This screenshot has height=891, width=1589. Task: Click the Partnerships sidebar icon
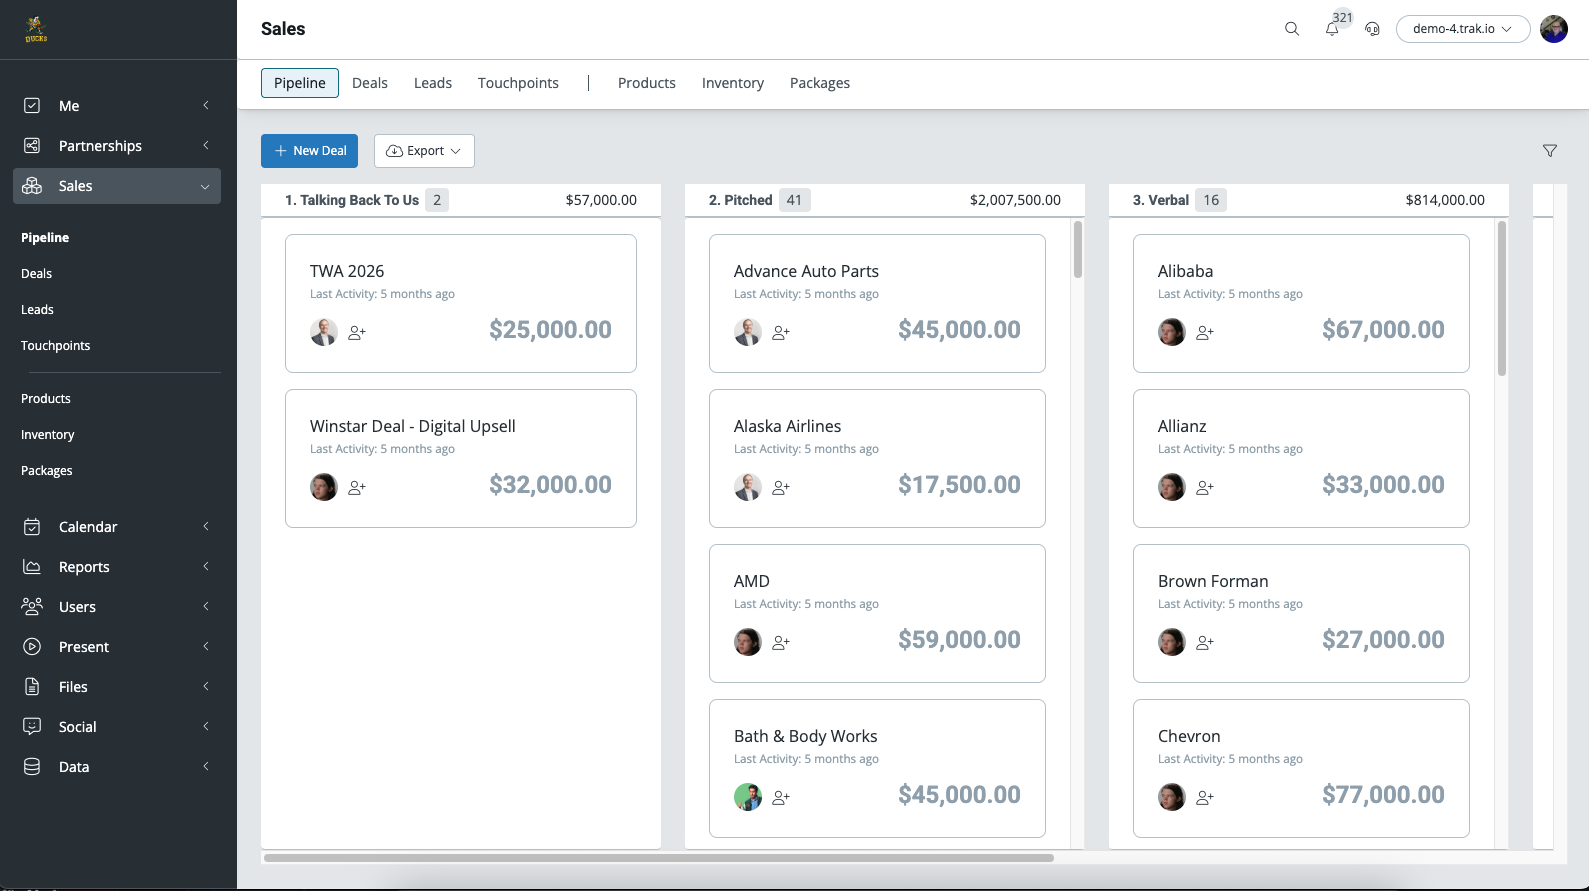click(32, 146)
